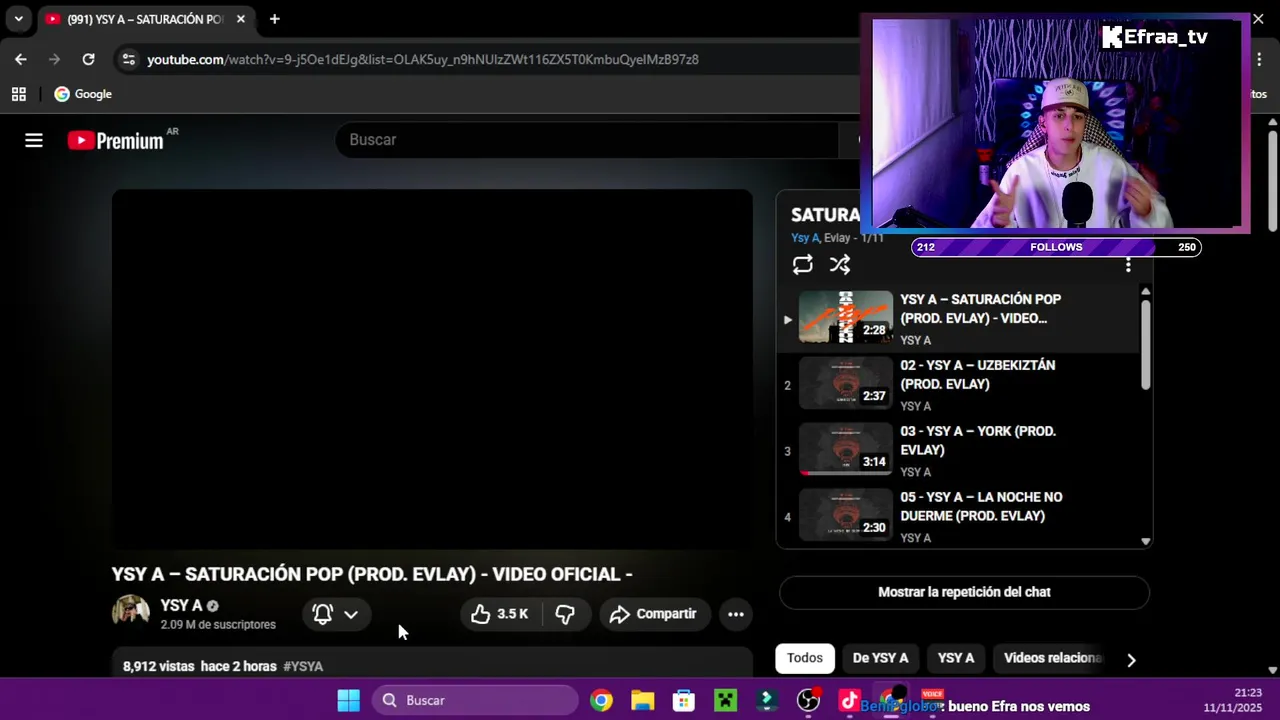Open site information icon in address bar

click(x=128, y=59)
